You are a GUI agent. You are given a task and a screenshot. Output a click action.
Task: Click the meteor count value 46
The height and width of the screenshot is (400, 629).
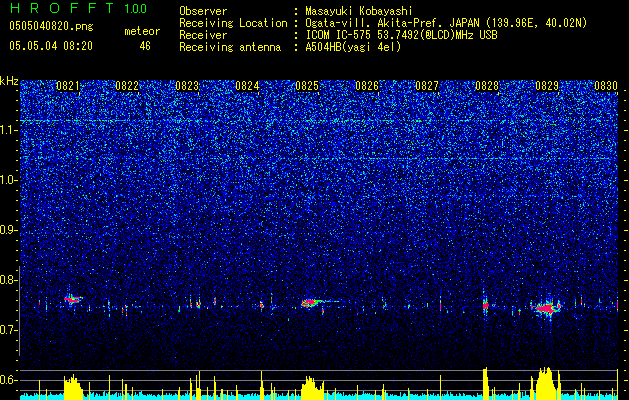click(145, 46)
